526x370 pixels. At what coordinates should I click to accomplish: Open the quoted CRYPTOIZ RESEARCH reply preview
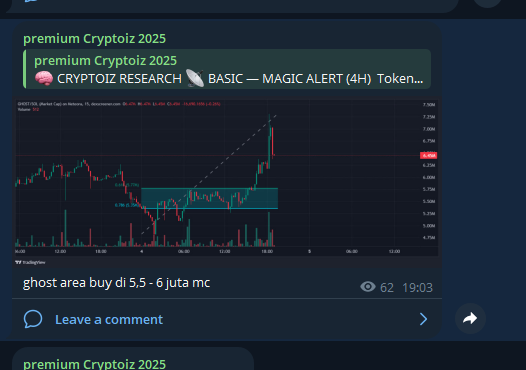227,69
